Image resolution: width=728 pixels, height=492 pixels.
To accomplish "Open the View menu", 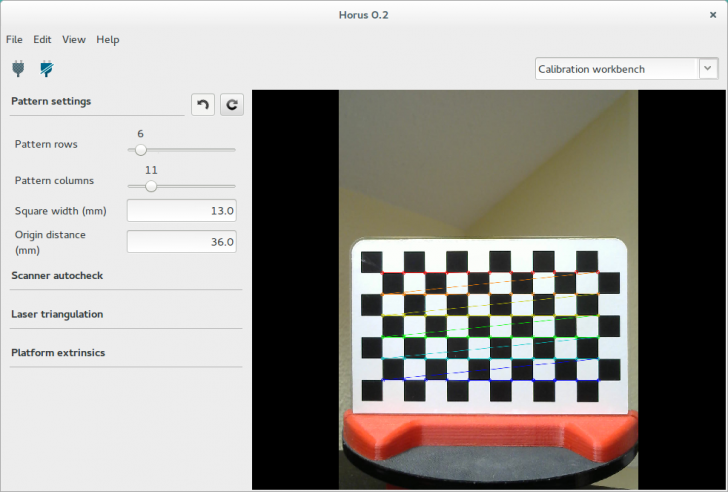I will (74, 39).
